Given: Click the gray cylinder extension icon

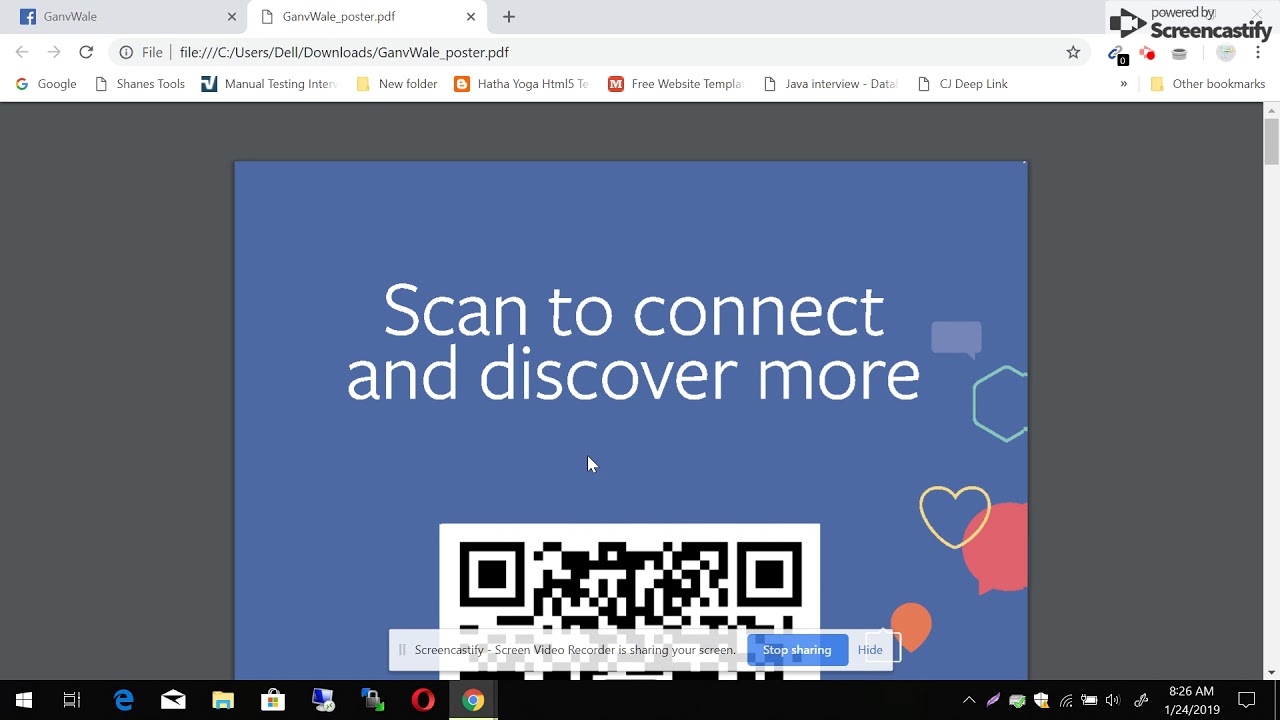Looking at the screenshot, I should pos(1179,53).
